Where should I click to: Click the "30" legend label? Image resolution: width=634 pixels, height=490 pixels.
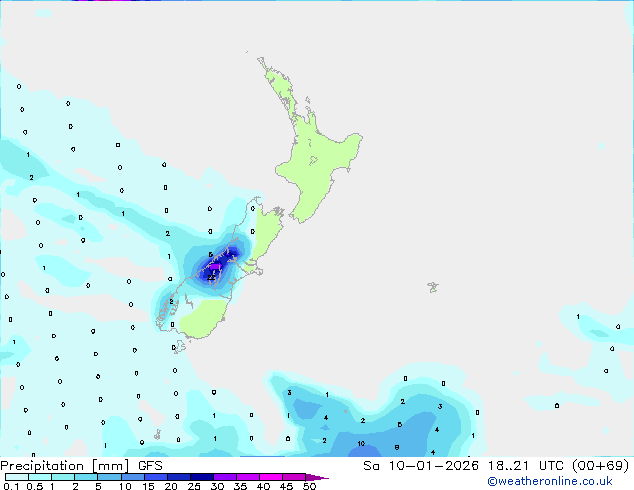[x=217, y=486]
